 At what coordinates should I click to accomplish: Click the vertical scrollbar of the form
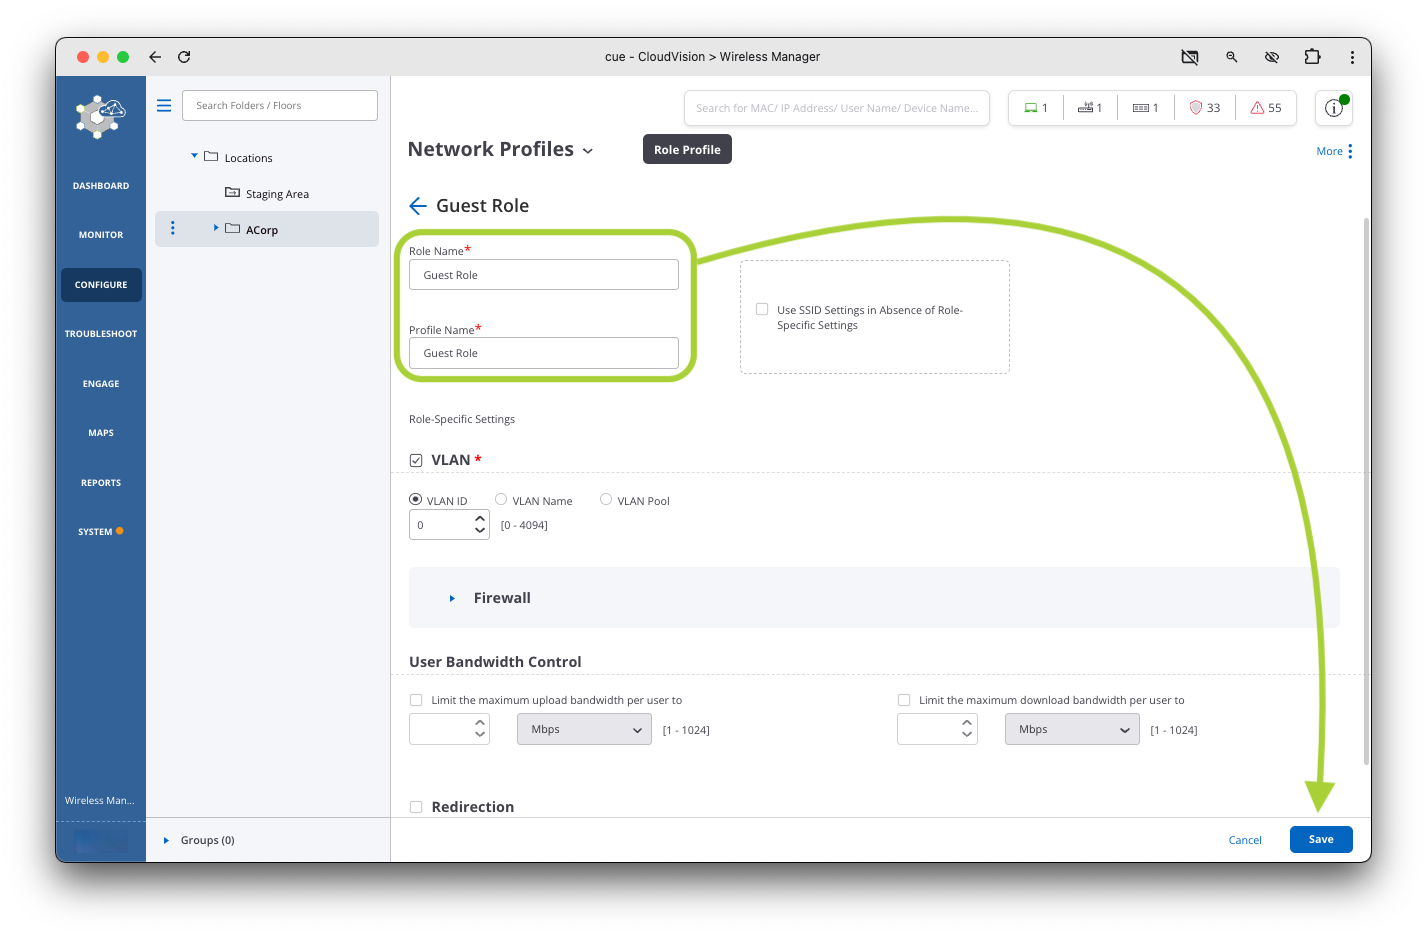pyautogui.click(x=1366, y=490)
